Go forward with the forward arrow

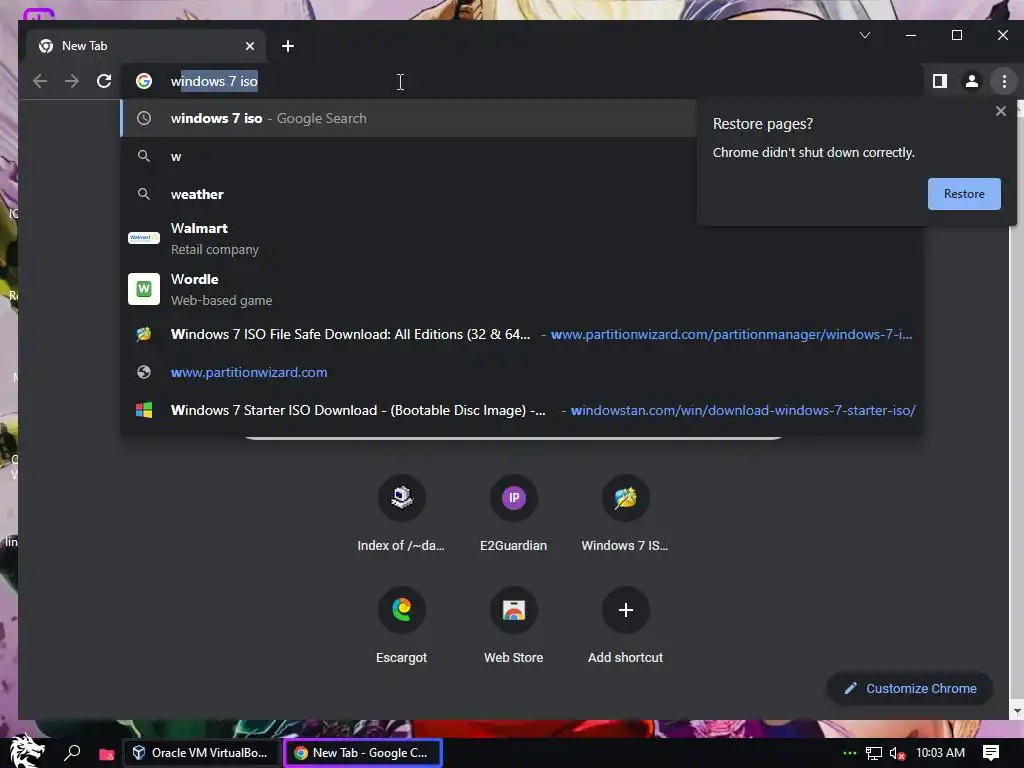pyautogui.click(x=72, y=81)
